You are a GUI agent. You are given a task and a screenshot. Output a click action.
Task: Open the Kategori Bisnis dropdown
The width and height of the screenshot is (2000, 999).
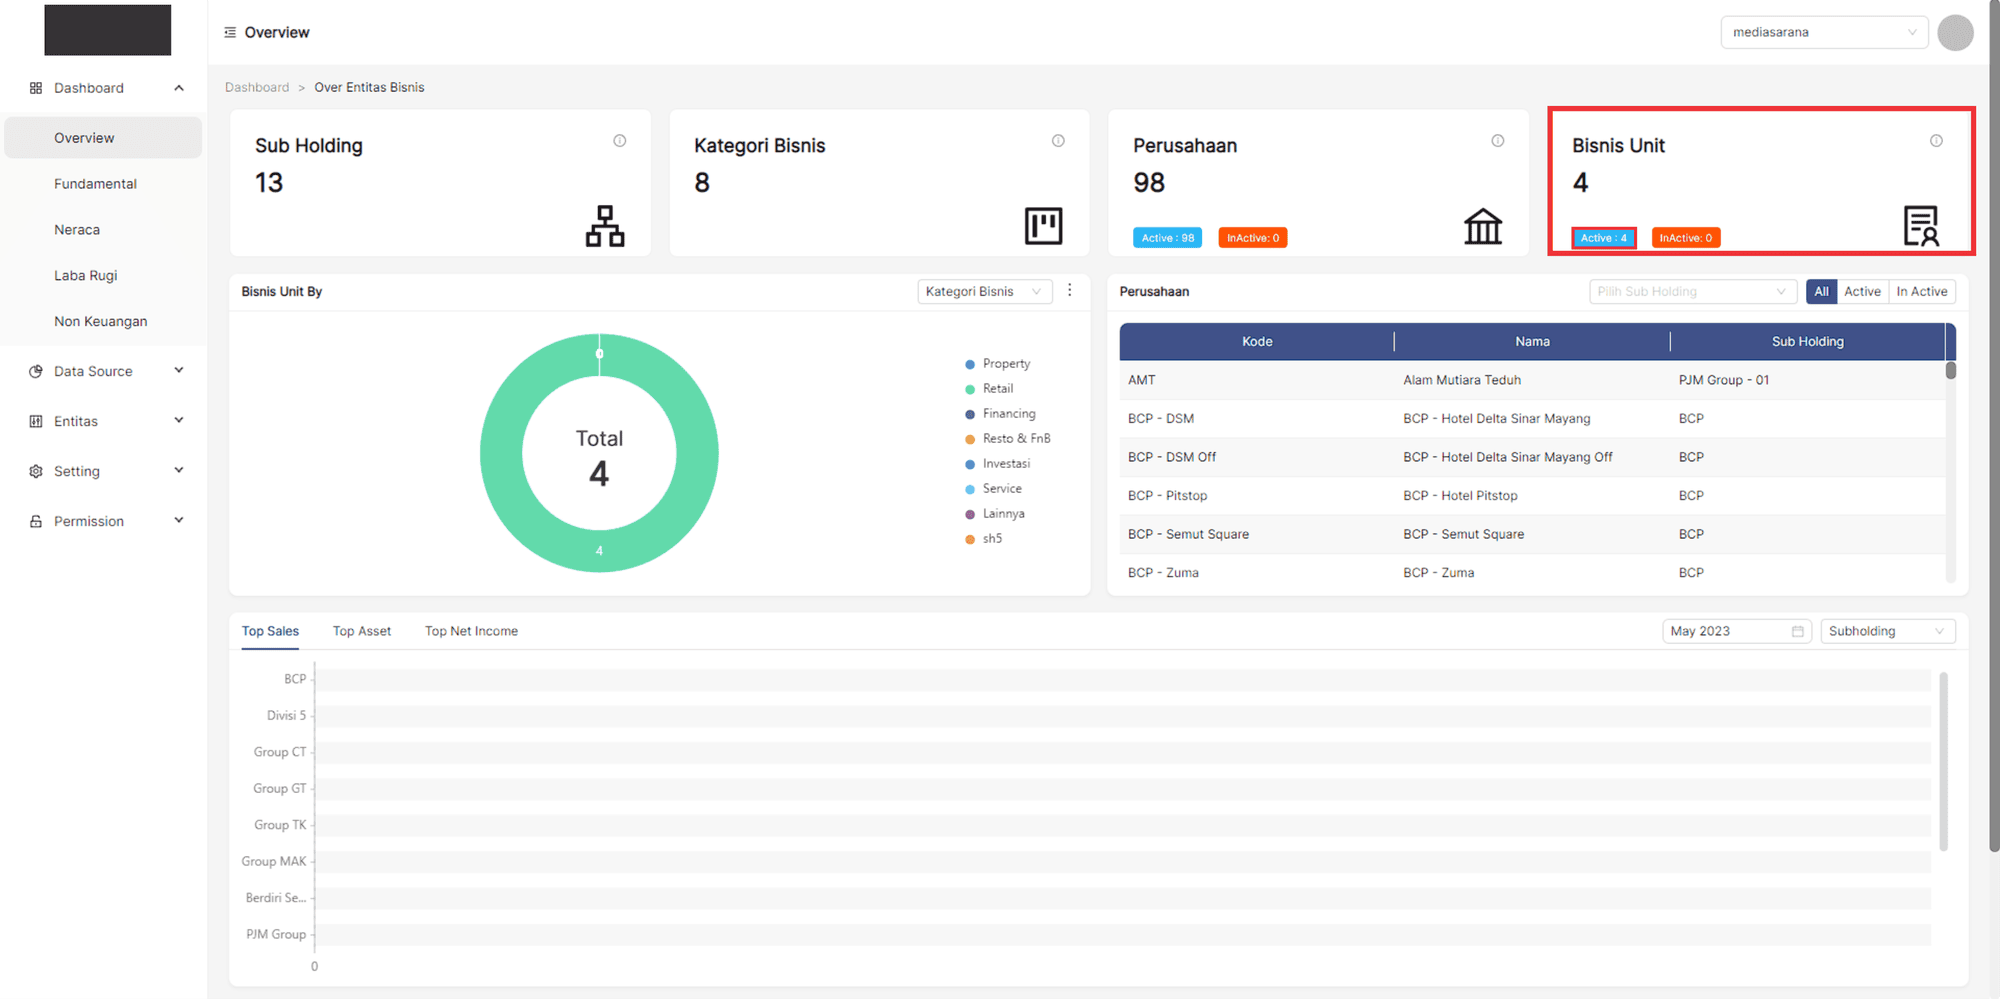[984, 292]
